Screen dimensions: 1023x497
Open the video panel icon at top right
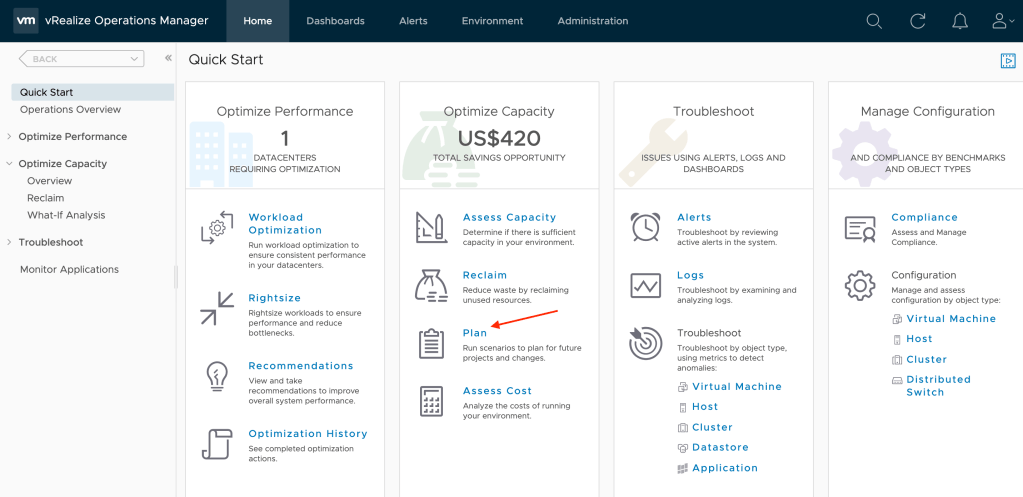[x=1008, y=61]
